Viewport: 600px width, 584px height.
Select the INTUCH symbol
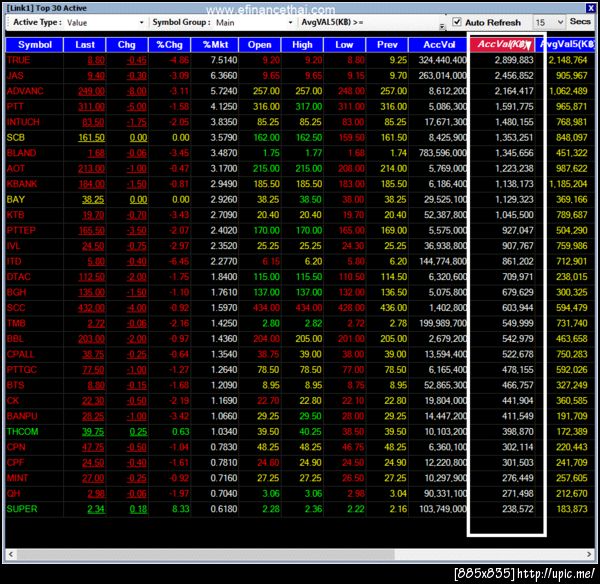tap(23, 122)
